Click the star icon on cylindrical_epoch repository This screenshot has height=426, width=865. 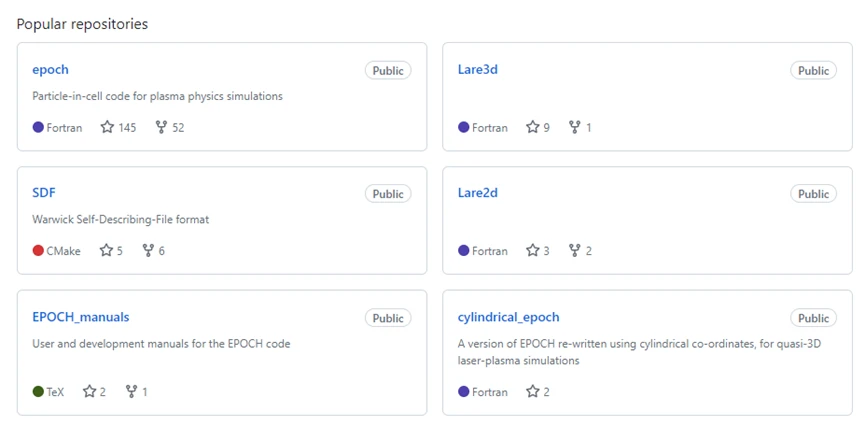(x=533, y=392)
